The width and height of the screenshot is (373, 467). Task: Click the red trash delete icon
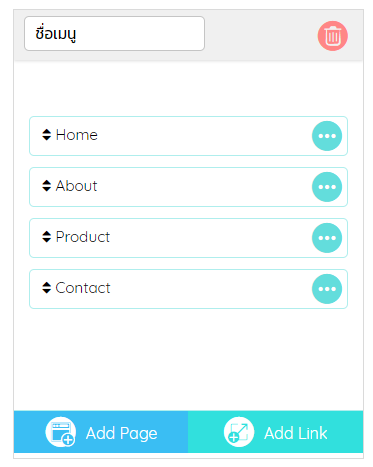point(332,36)
